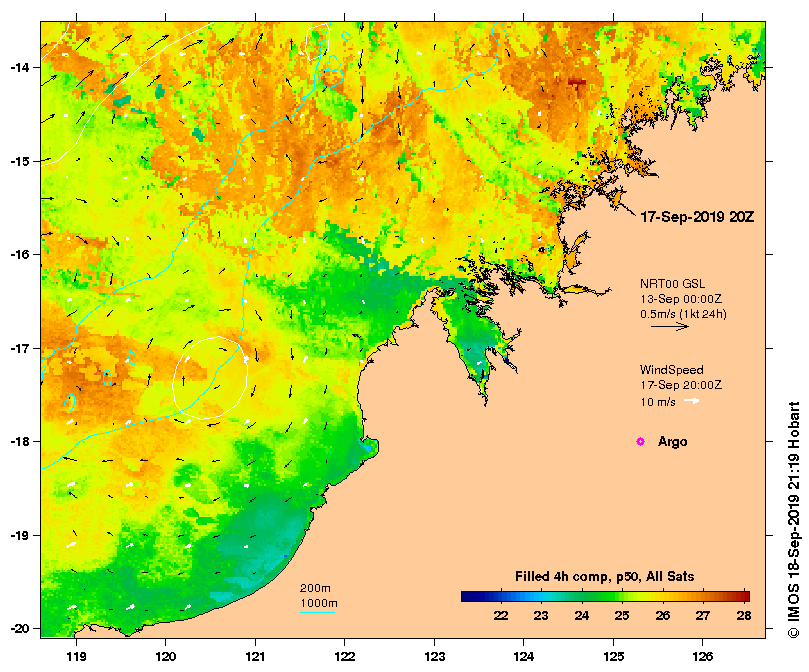Click the IMOS copyright text on right edge
Image resolution: width=809 pixels, height=672 pixels.
[x=794, y=519]
